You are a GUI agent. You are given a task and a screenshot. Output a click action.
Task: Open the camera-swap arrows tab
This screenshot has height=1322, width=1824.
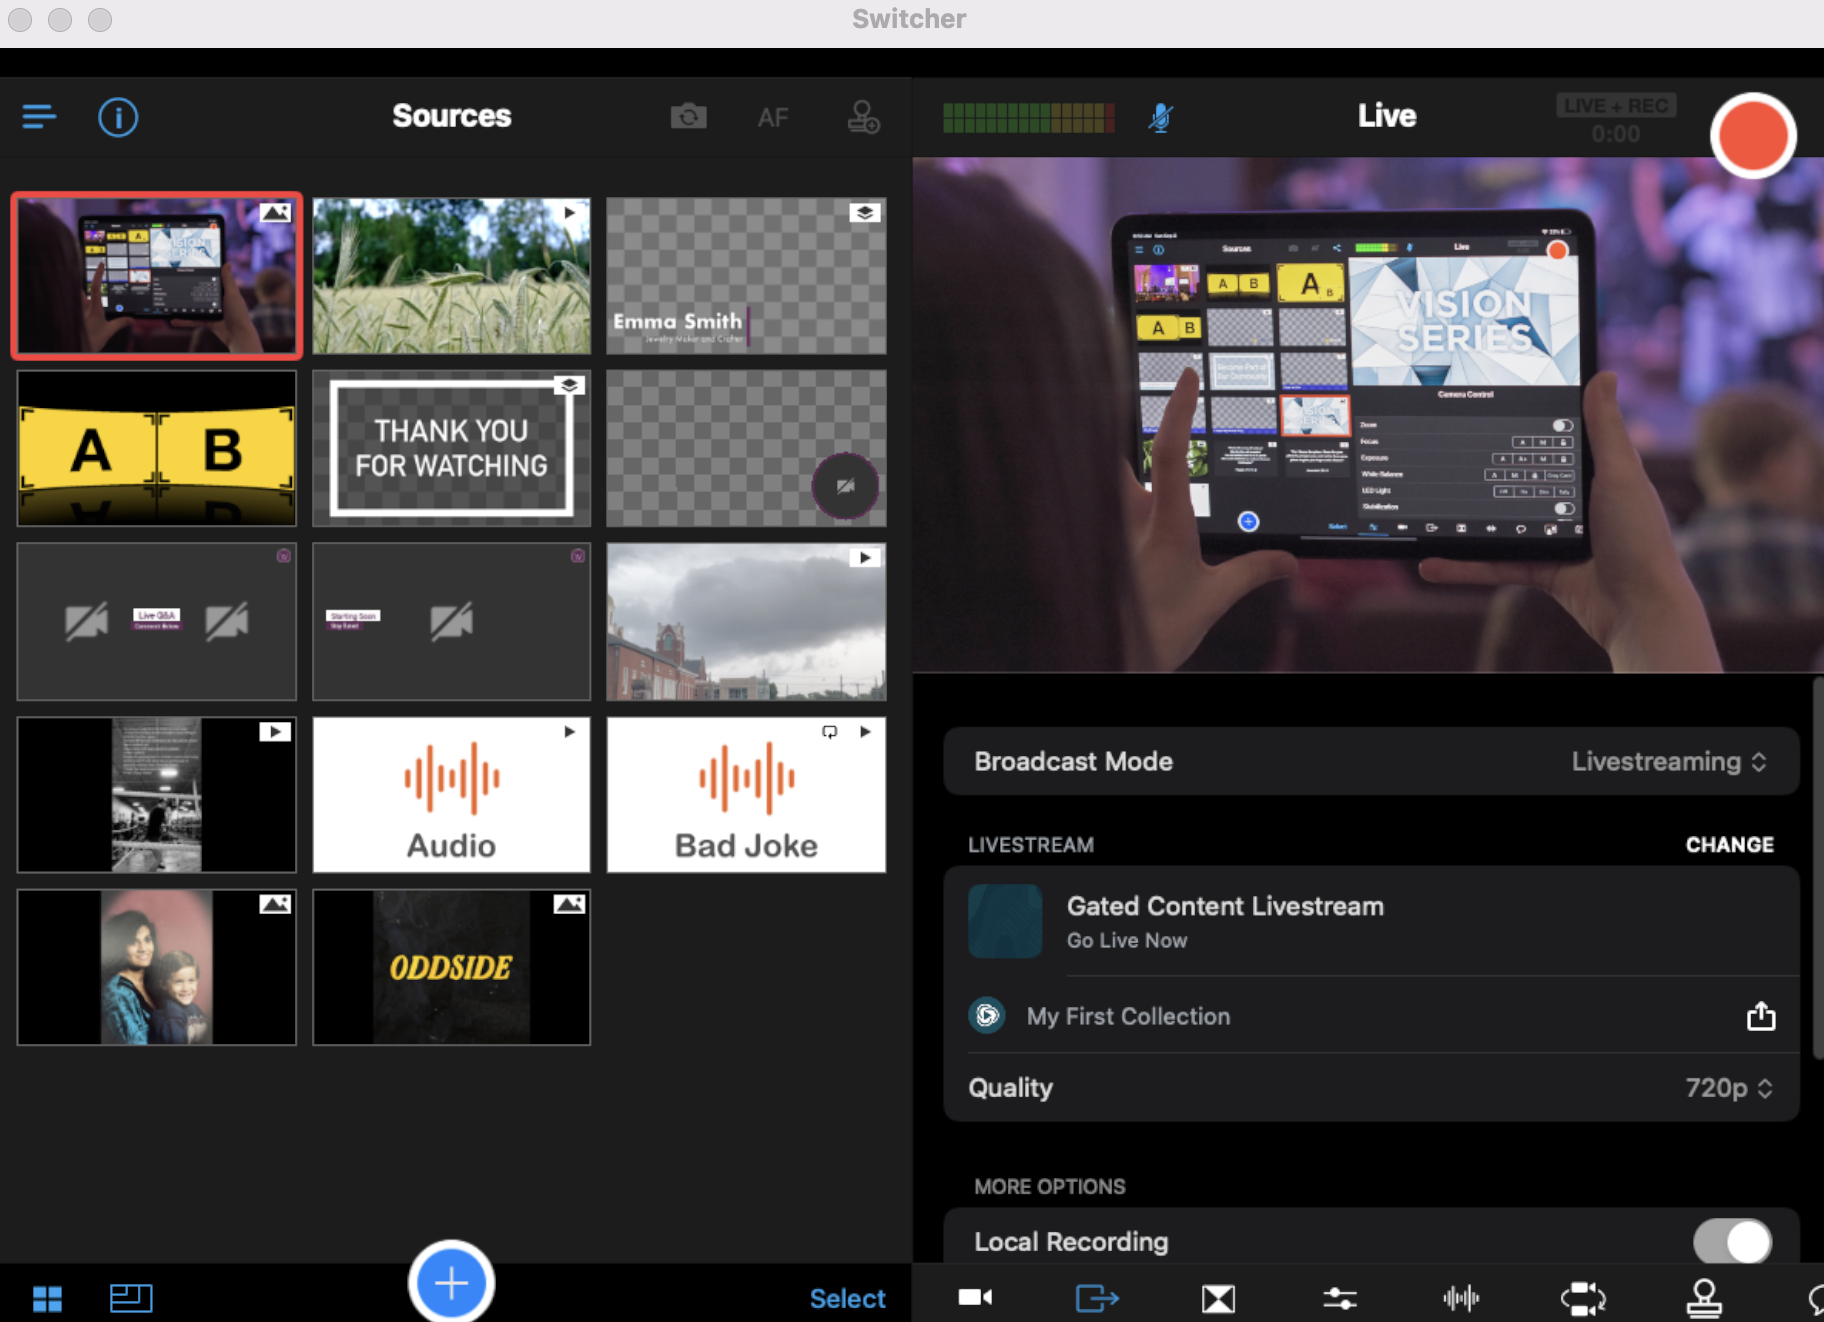coord(1583,1298)
